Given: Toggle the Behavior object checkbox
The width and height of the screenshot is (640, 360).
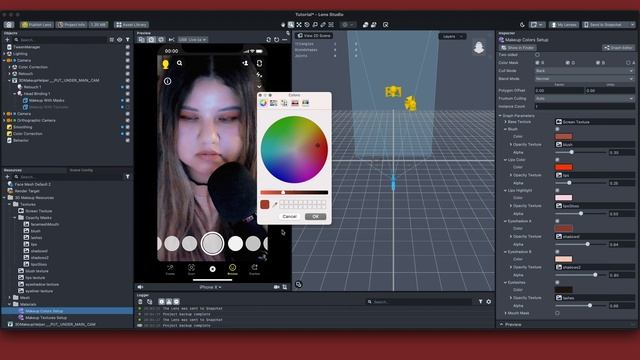Looking at the screenshot, I should click(x=127, y=140).
